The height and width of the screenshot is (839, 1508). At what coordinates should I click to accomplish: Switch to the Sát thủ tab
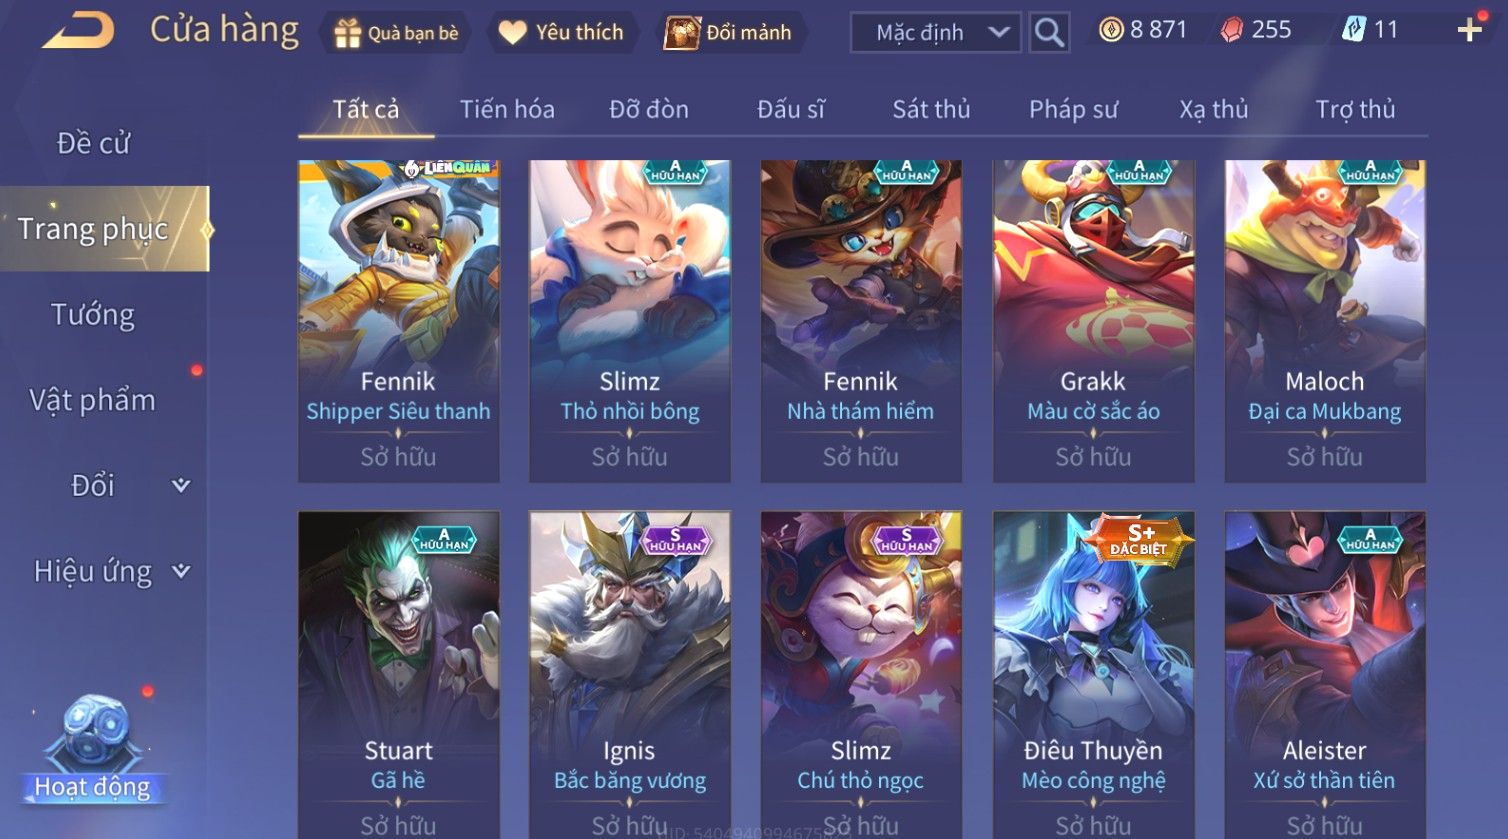click(x=931, y=109)
